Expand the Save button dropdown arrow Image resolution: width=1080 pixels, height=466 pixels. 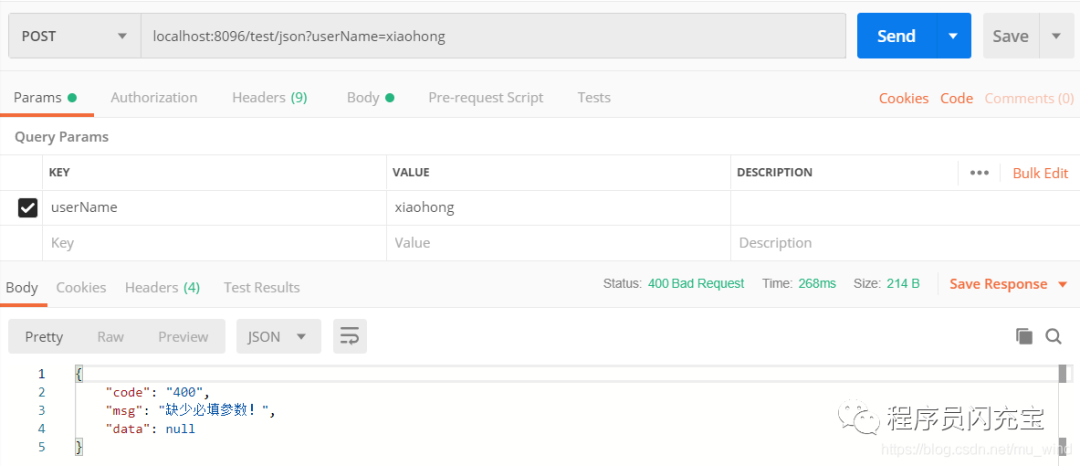[1056, 36]
